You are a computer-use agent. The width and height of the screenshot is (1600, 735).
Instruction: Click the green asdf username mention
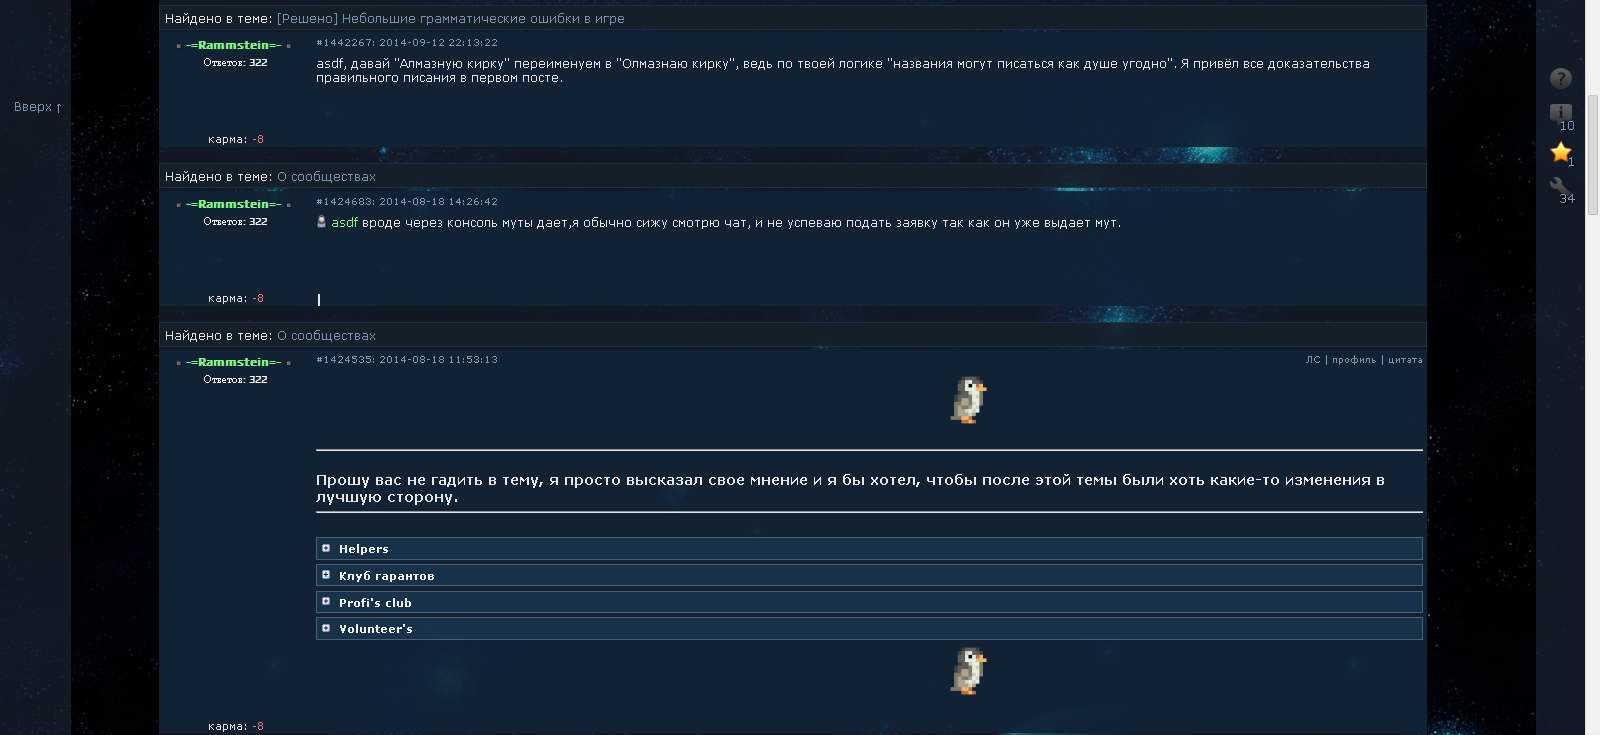click(x=345, y=223)
